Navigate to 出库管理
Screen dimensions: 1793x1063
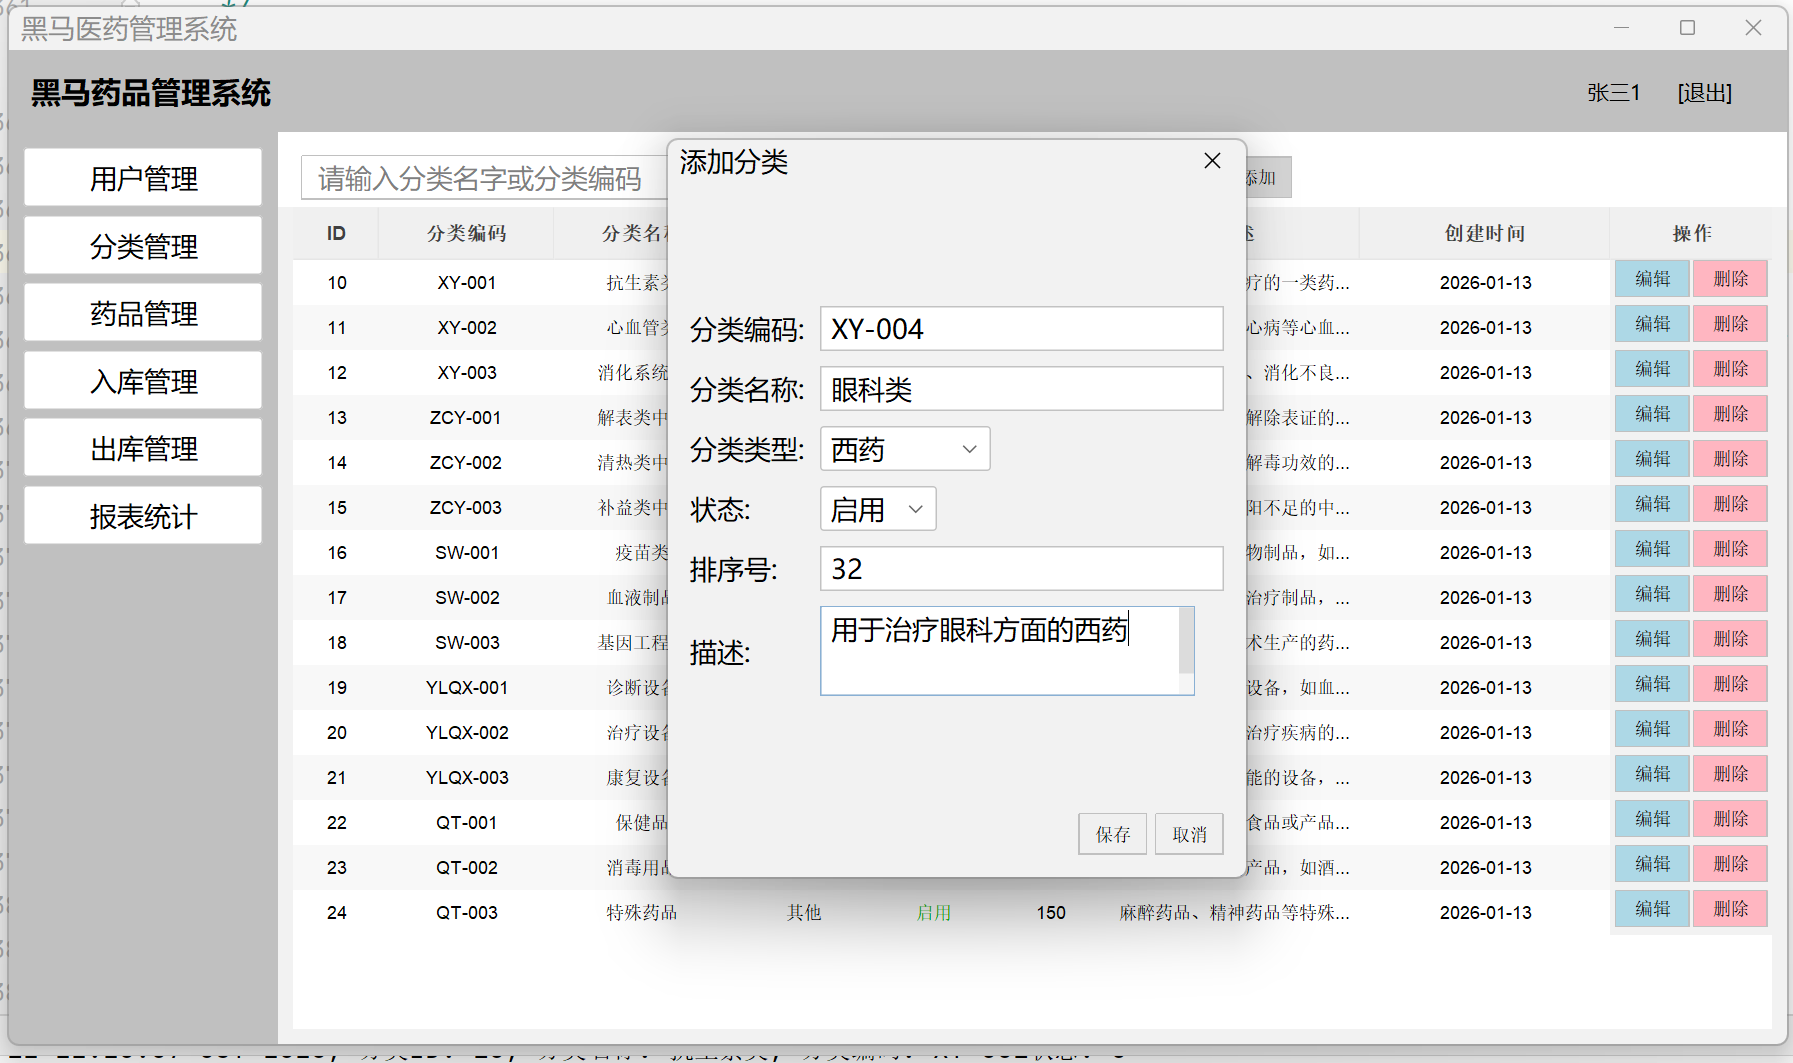(x=143, y=449)
